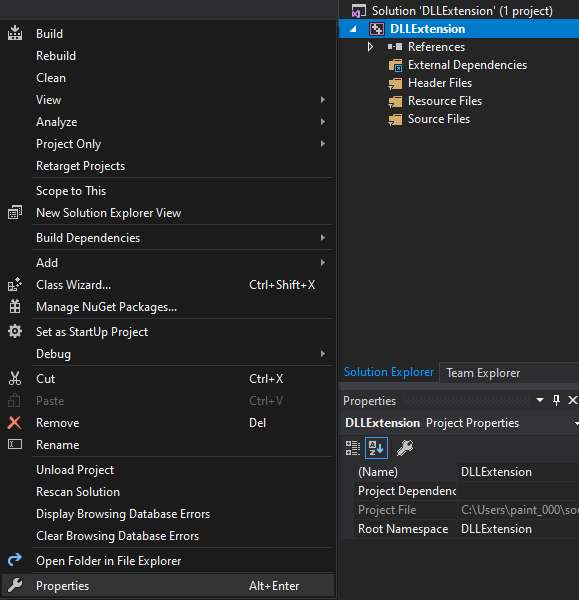Click the Cut scissors icon
The width and height of the screenshot is (579, 600).
(x=15, y=378)
